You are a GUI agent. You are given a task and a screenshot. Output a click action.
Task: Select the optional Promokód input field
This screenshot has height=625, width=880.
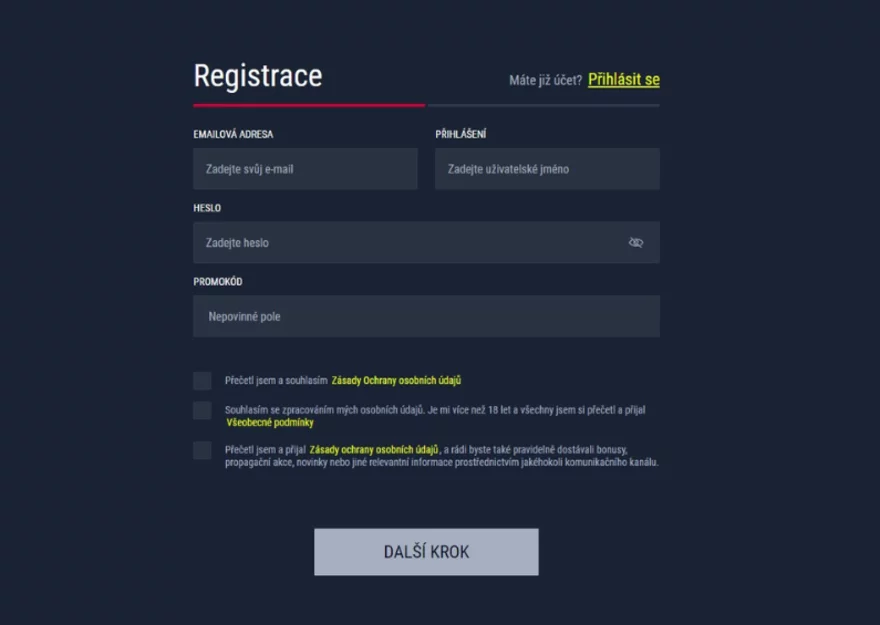pos(426,317)
